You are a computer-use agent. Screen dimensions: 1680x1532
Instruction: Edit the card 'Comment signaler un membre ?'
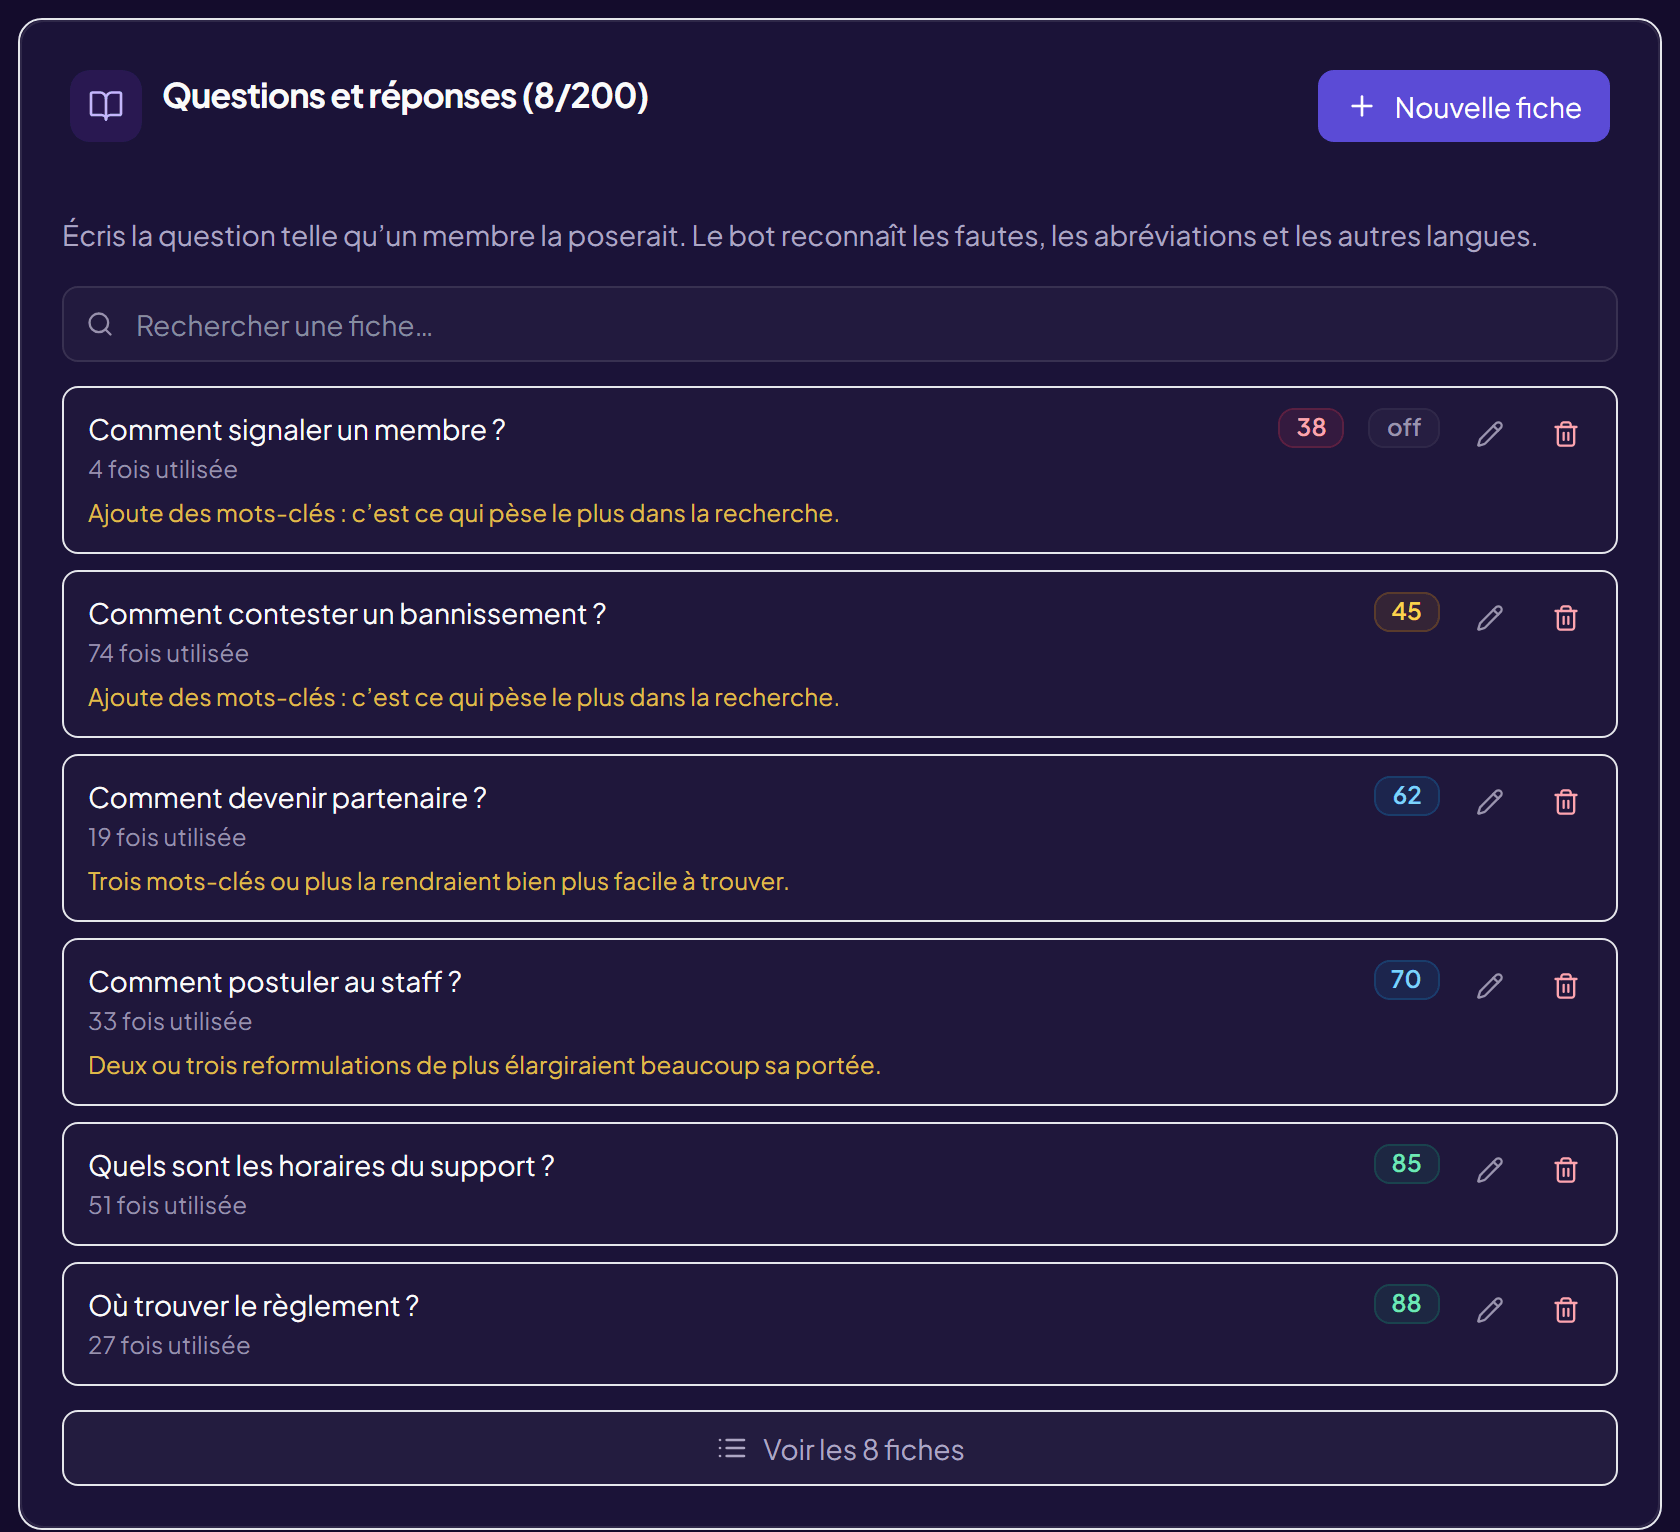pyautogui.click(x=1490, y=433)
